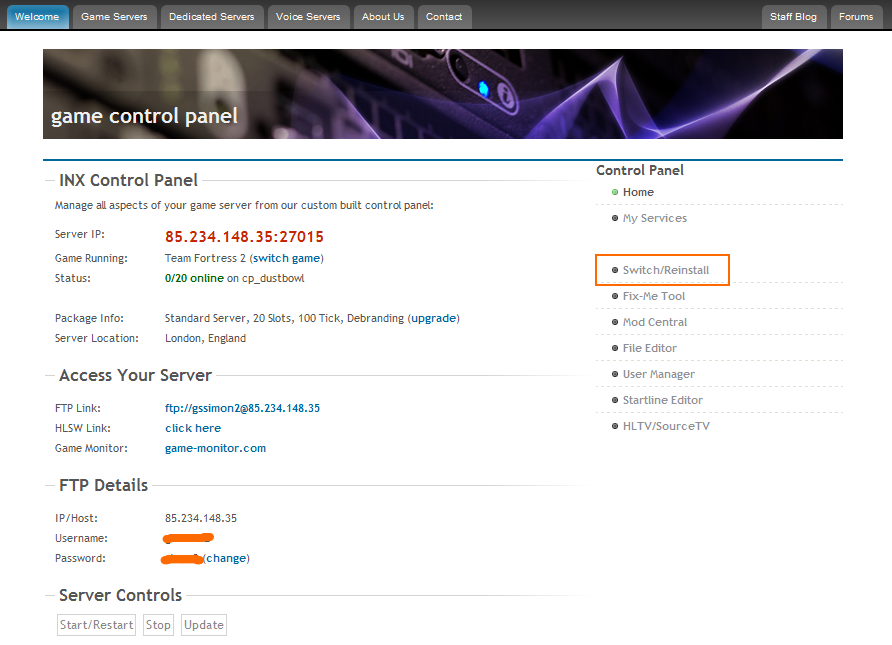892x645 pixels.
Task: Open HLTV/SourceTV in sidebar
Action: 666,427
